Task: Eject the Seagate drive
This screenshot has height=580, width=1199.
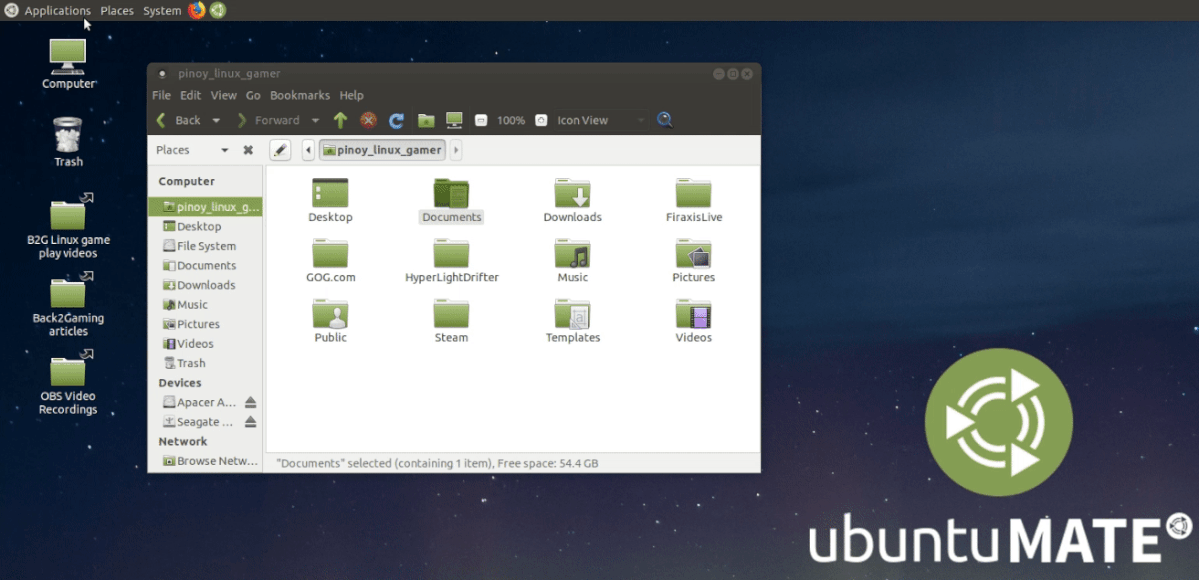Action: coord(250,421)
